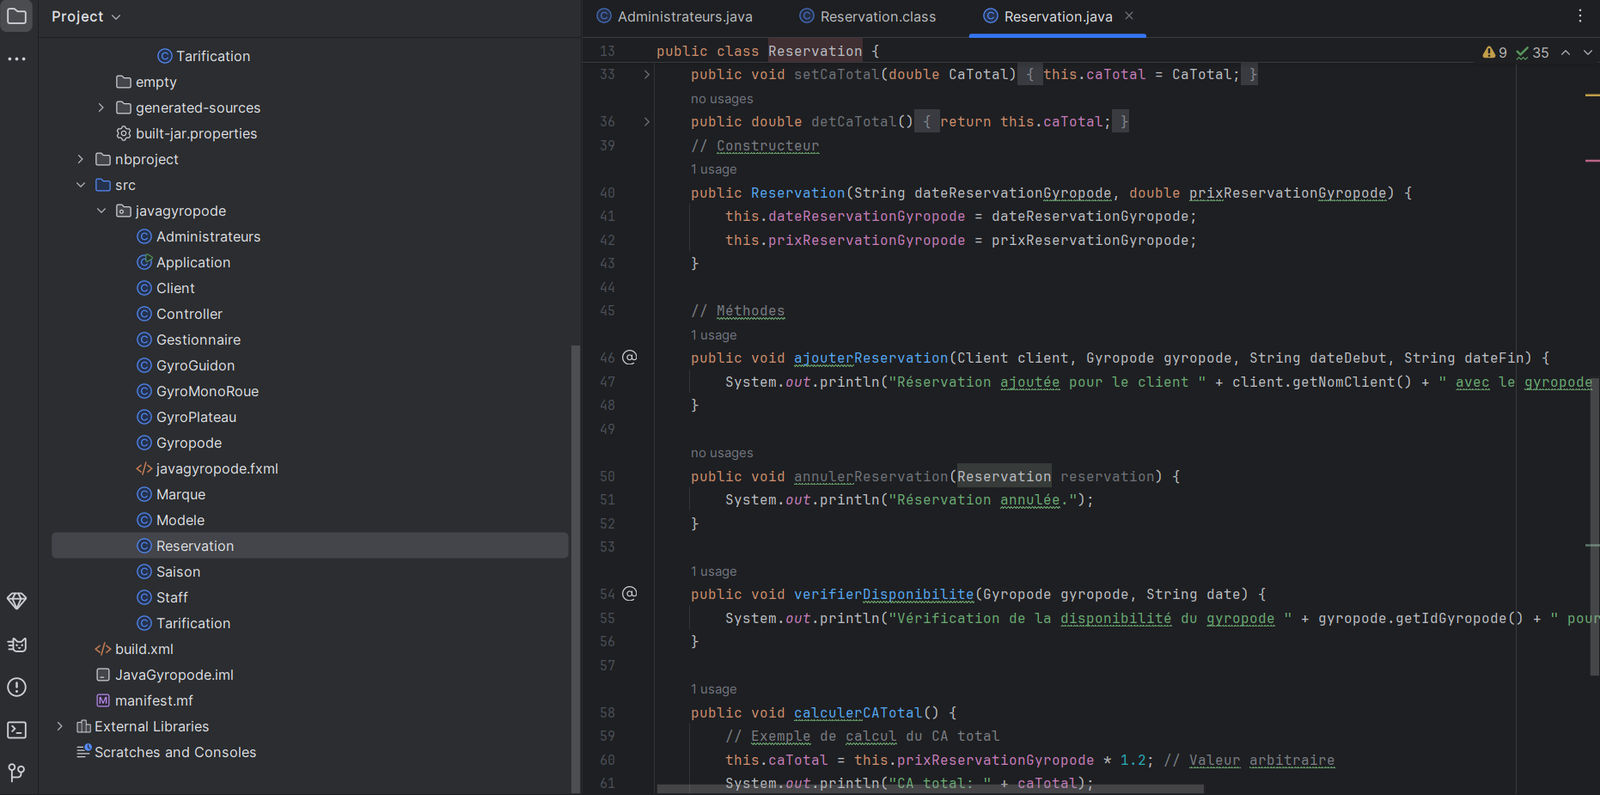1600x795 pixels.
Task: Close the Reservation.java tab
Action: [1129, 16]
